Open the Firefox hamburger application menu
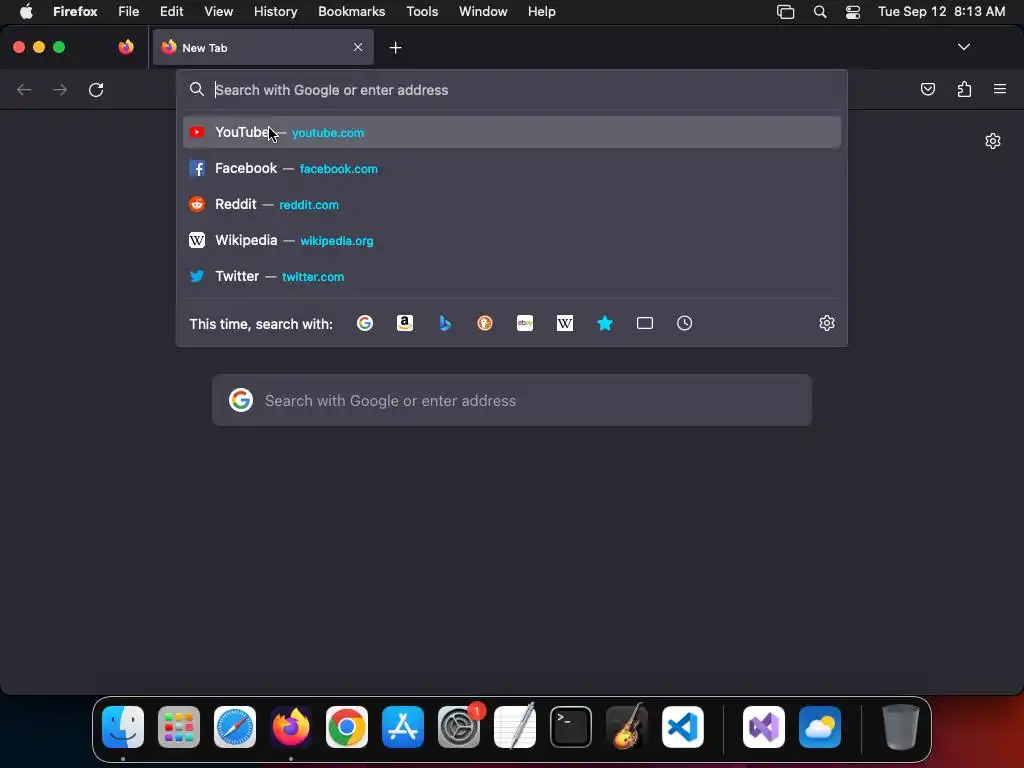 coord(1000,89)
